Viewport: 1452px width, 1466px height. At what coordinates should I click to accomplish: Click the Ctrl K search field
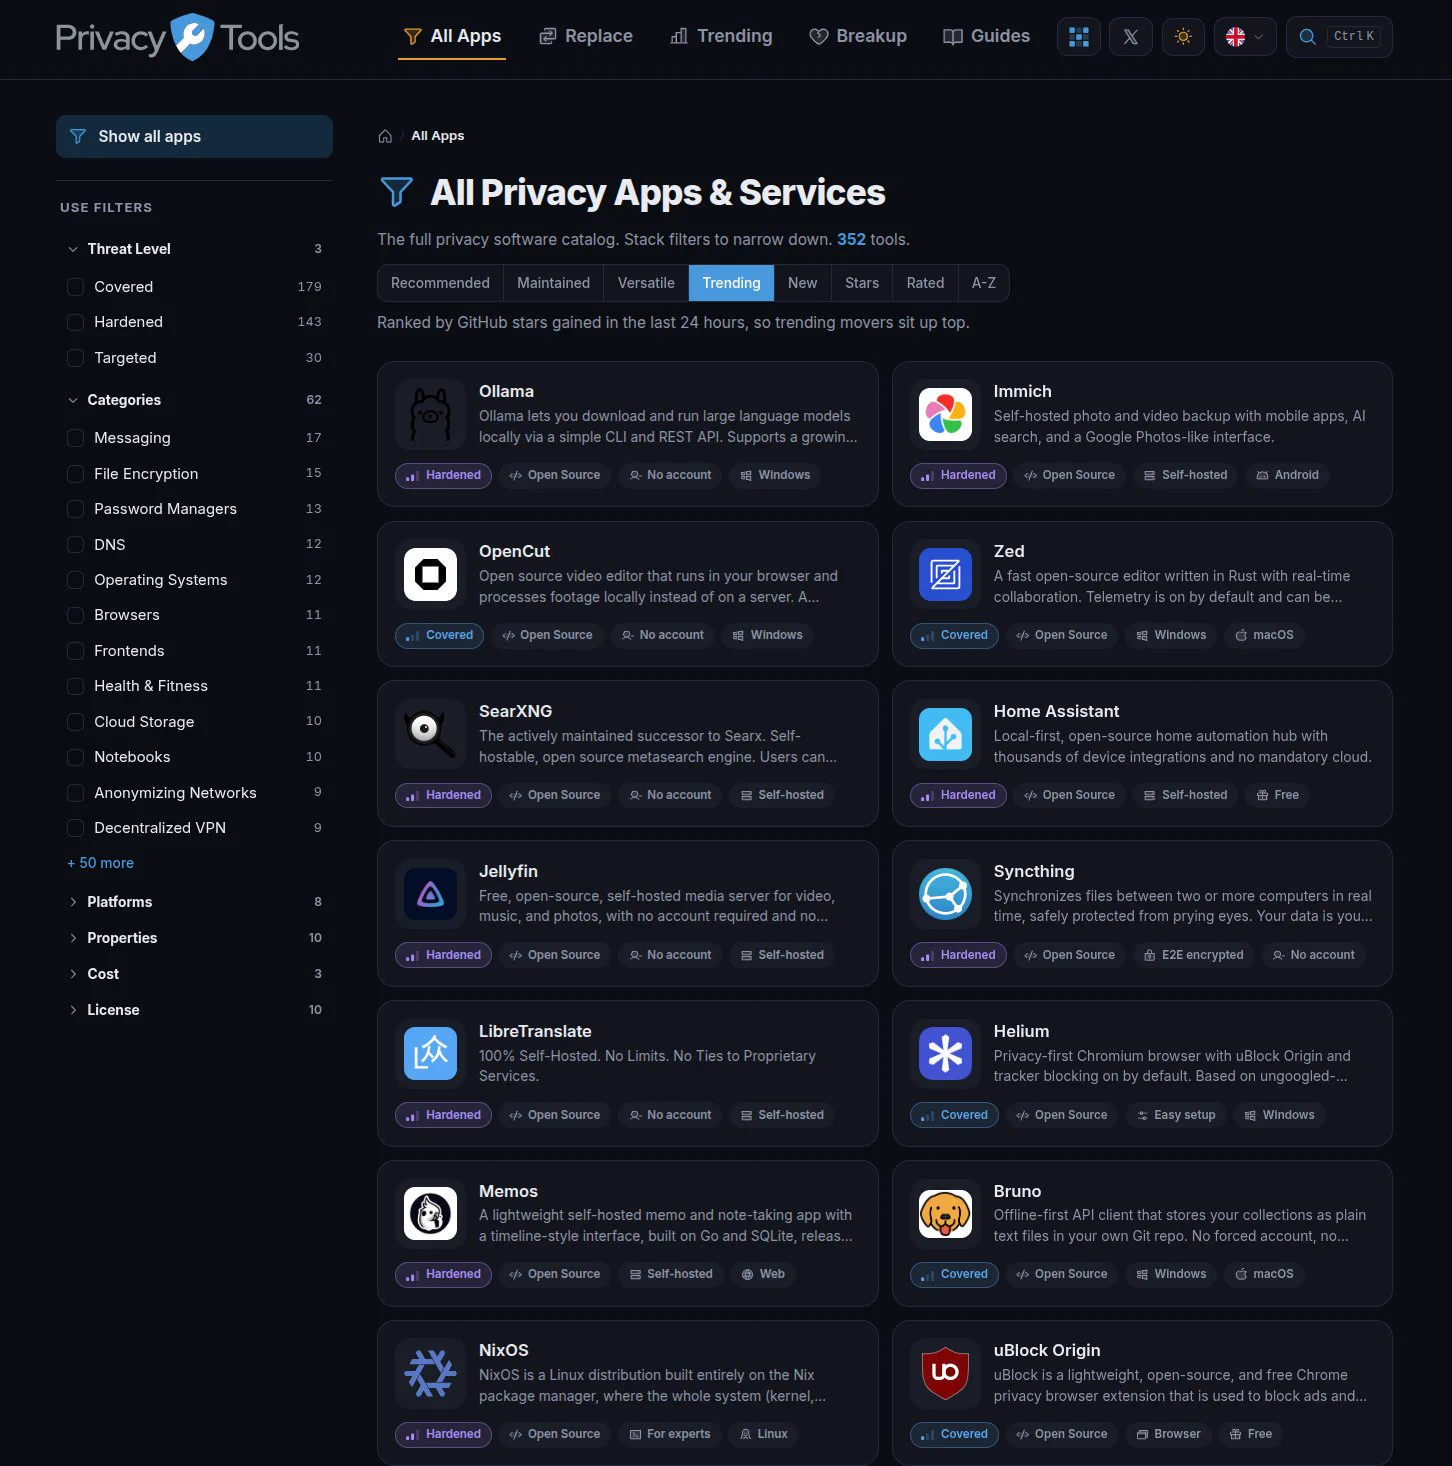click(1339, 37)
